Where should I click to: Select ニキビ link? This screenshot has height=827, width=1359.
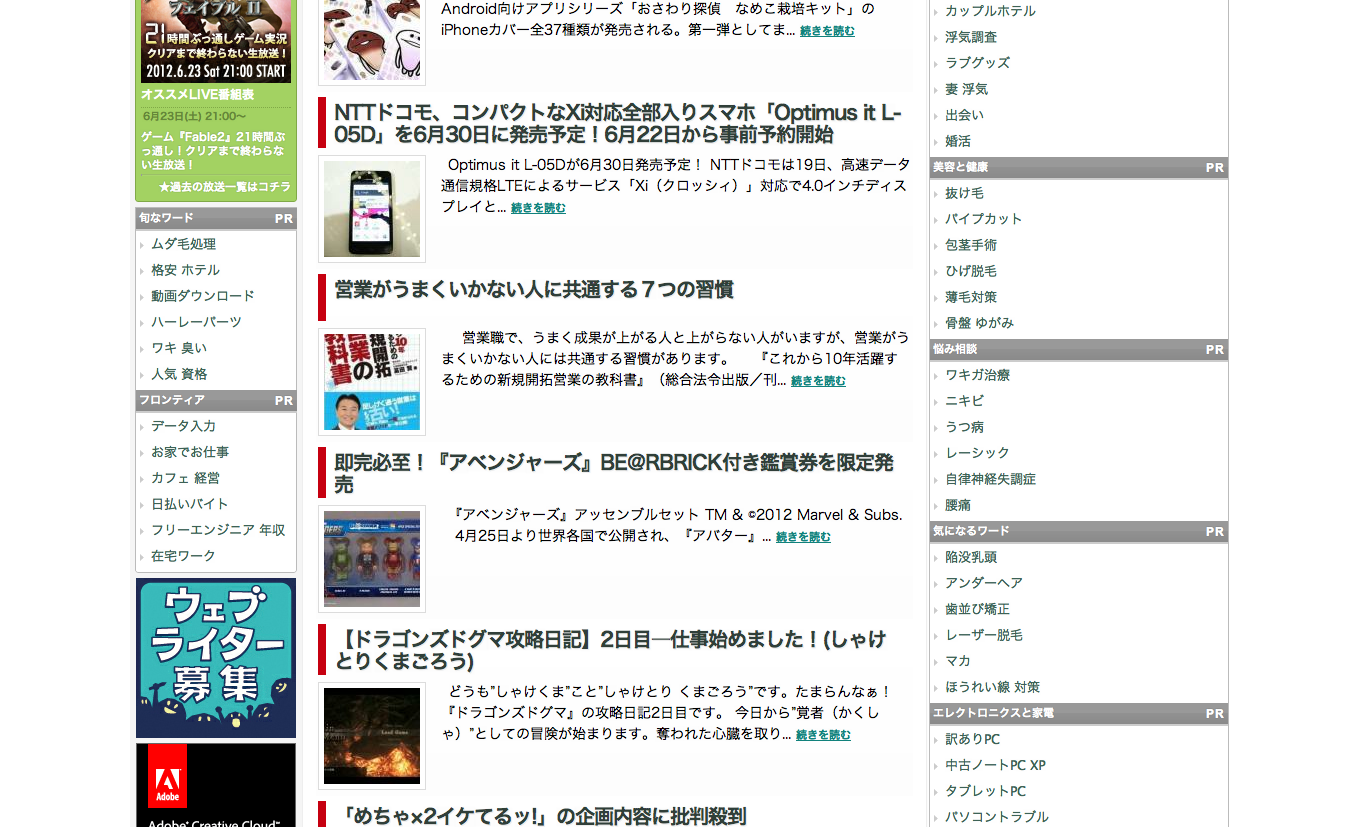[x=964, y=401]
